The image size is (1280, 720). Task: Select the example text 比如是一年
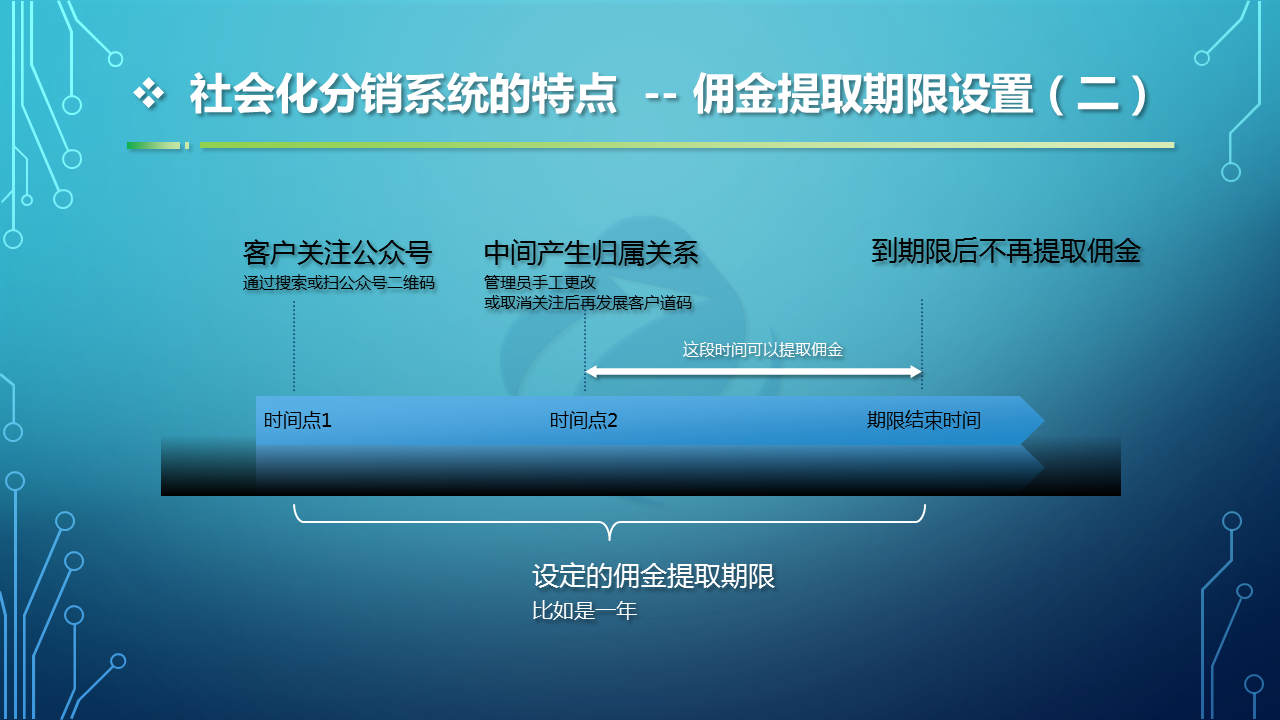[584, 611]
